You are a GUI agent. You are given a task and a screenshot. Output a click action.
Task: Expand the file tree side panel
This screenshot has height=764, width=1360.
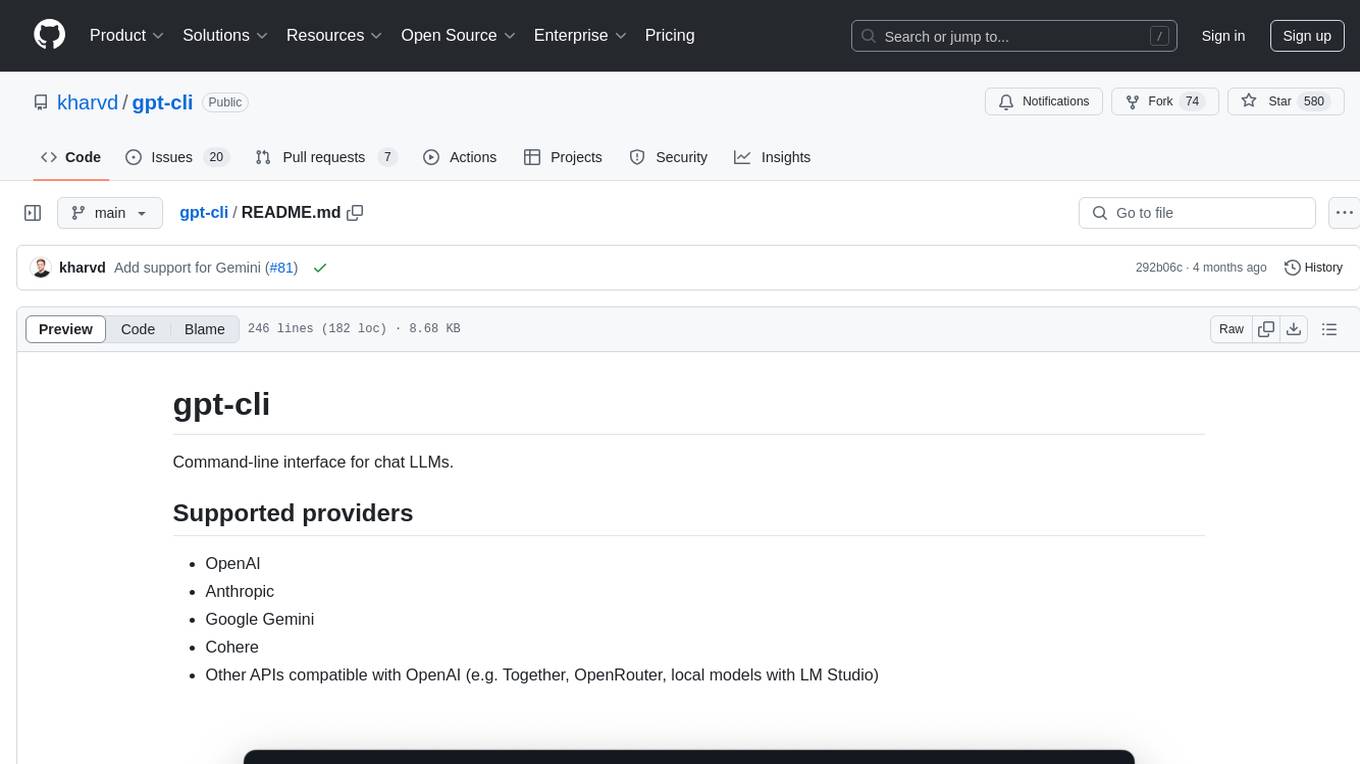[33, 213]
